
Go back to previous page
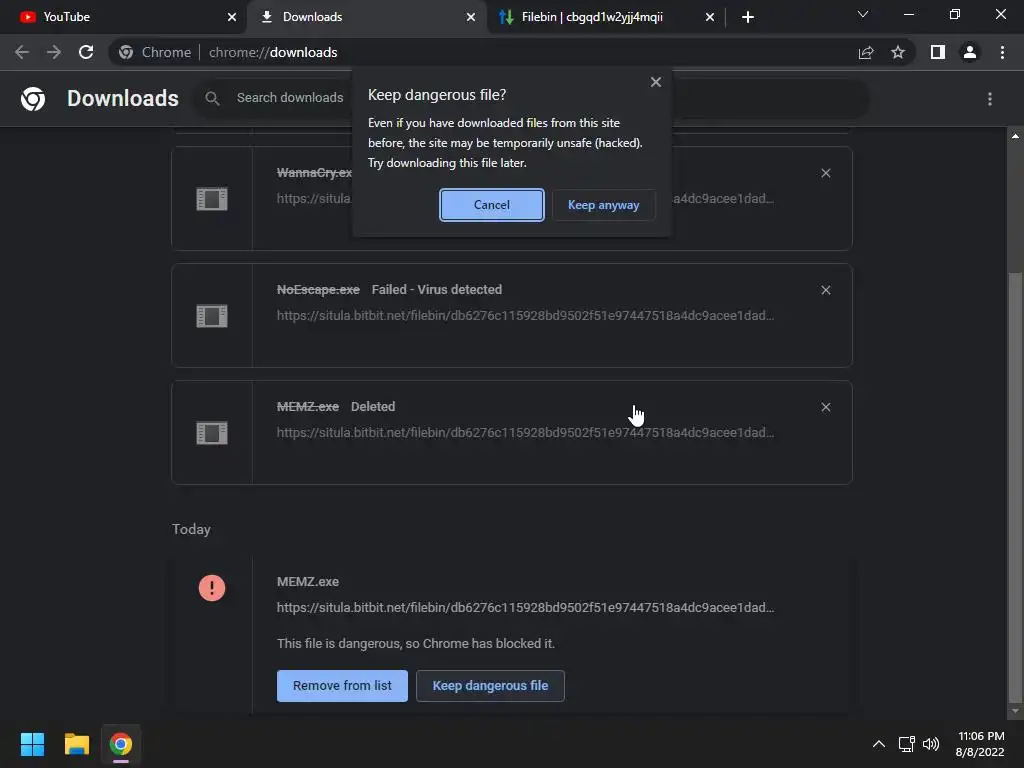[x=22, y=52]
